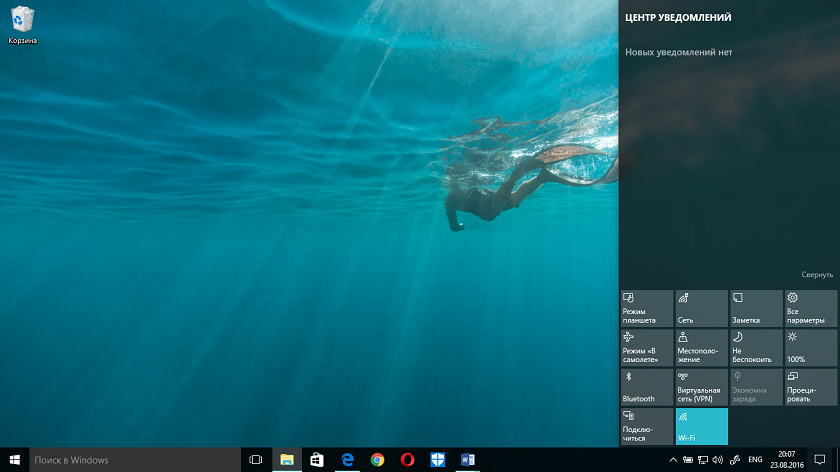Open Task View from the taskbar
The image size is (840, 472).
tap(255, 459)
